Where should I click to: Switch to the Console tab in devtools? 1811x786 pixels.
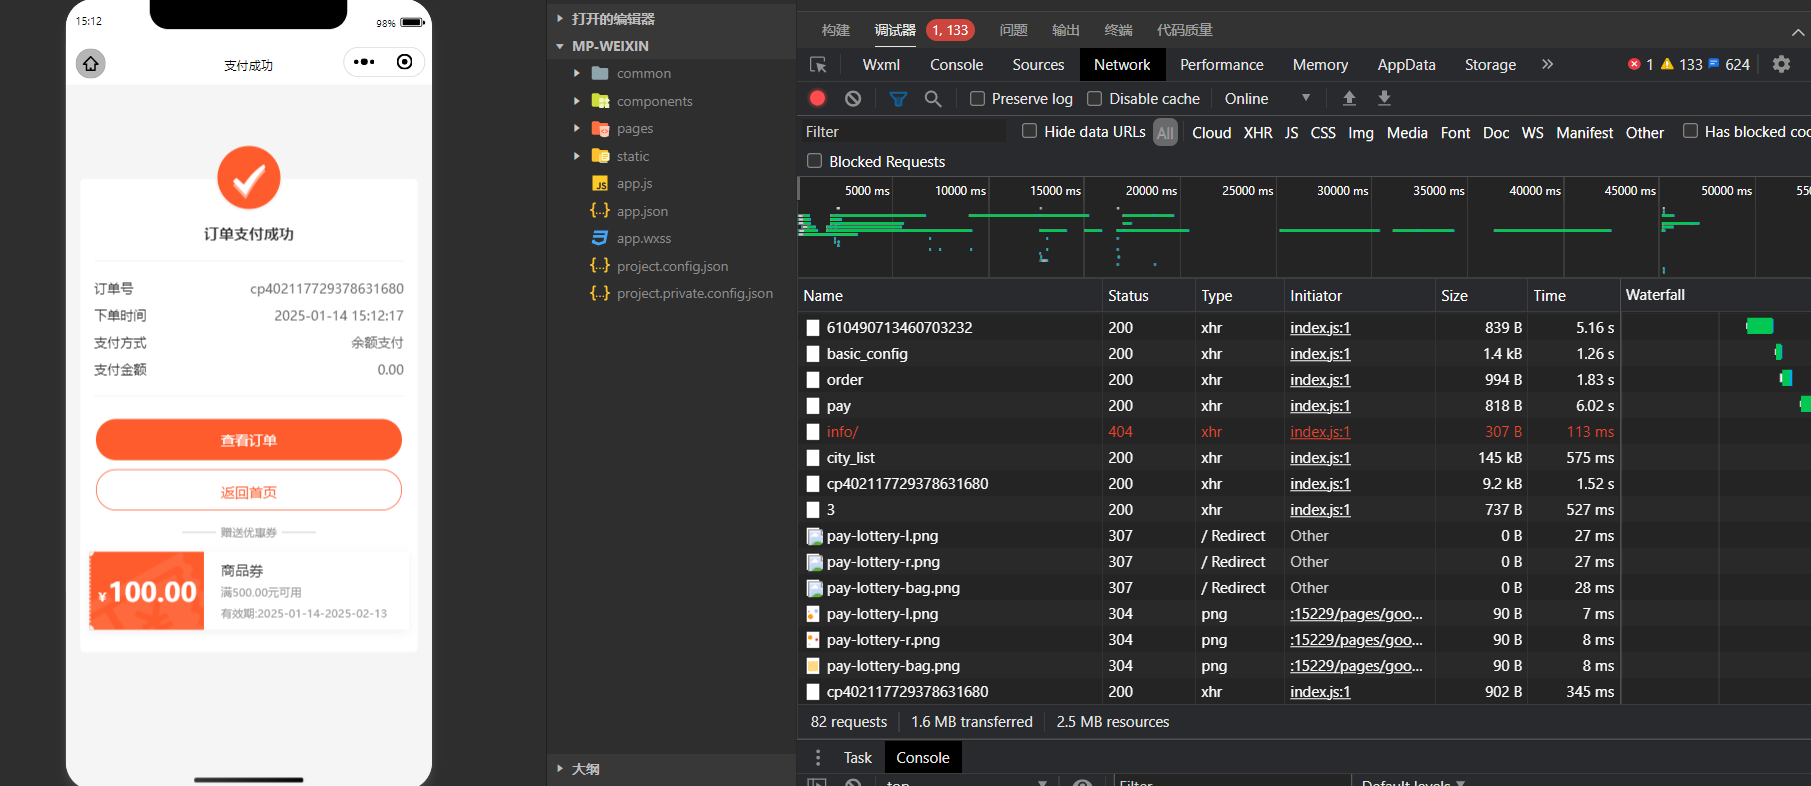pyautogui.click(x=956, y=65)
